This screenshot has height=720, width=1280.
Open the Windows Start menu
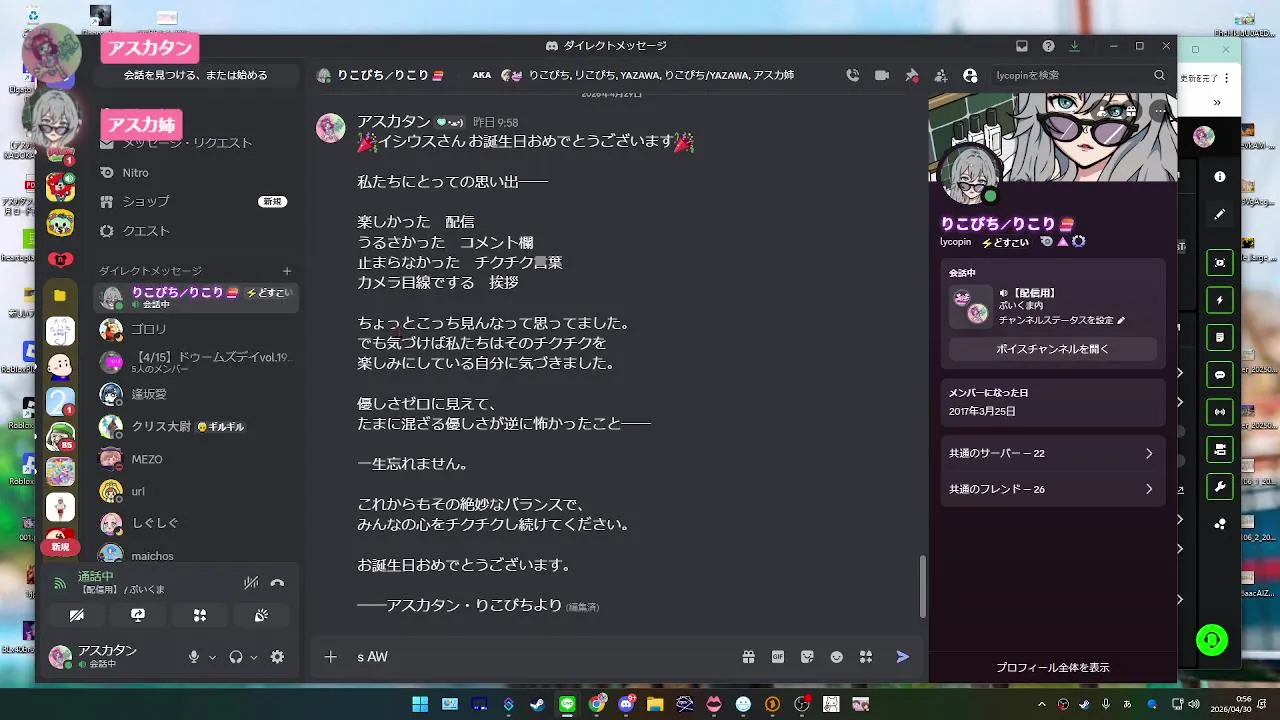click(420, 704)
